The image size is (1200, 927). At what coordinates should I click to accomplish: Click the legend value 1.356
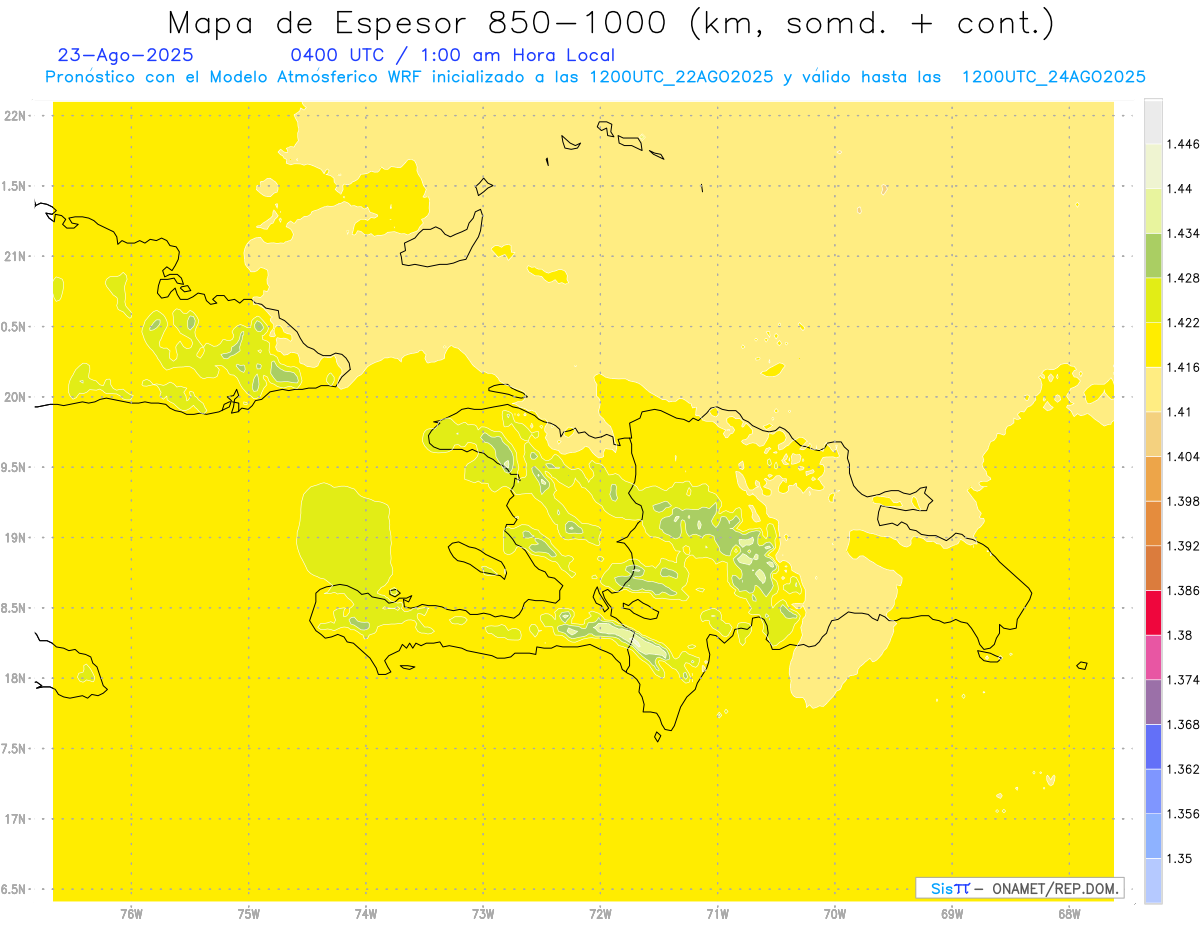[1182, 814]
